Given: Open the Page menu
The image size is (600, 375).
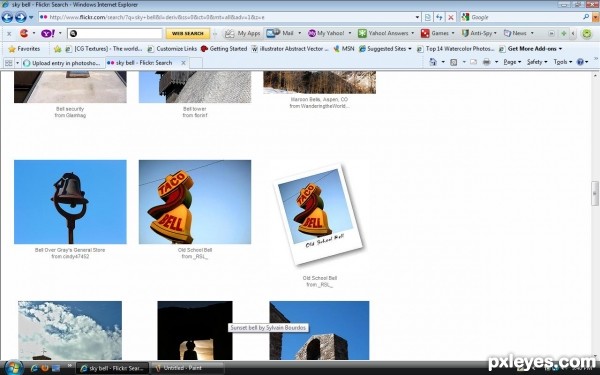Looking at the screenshot, I should [512, 62].
